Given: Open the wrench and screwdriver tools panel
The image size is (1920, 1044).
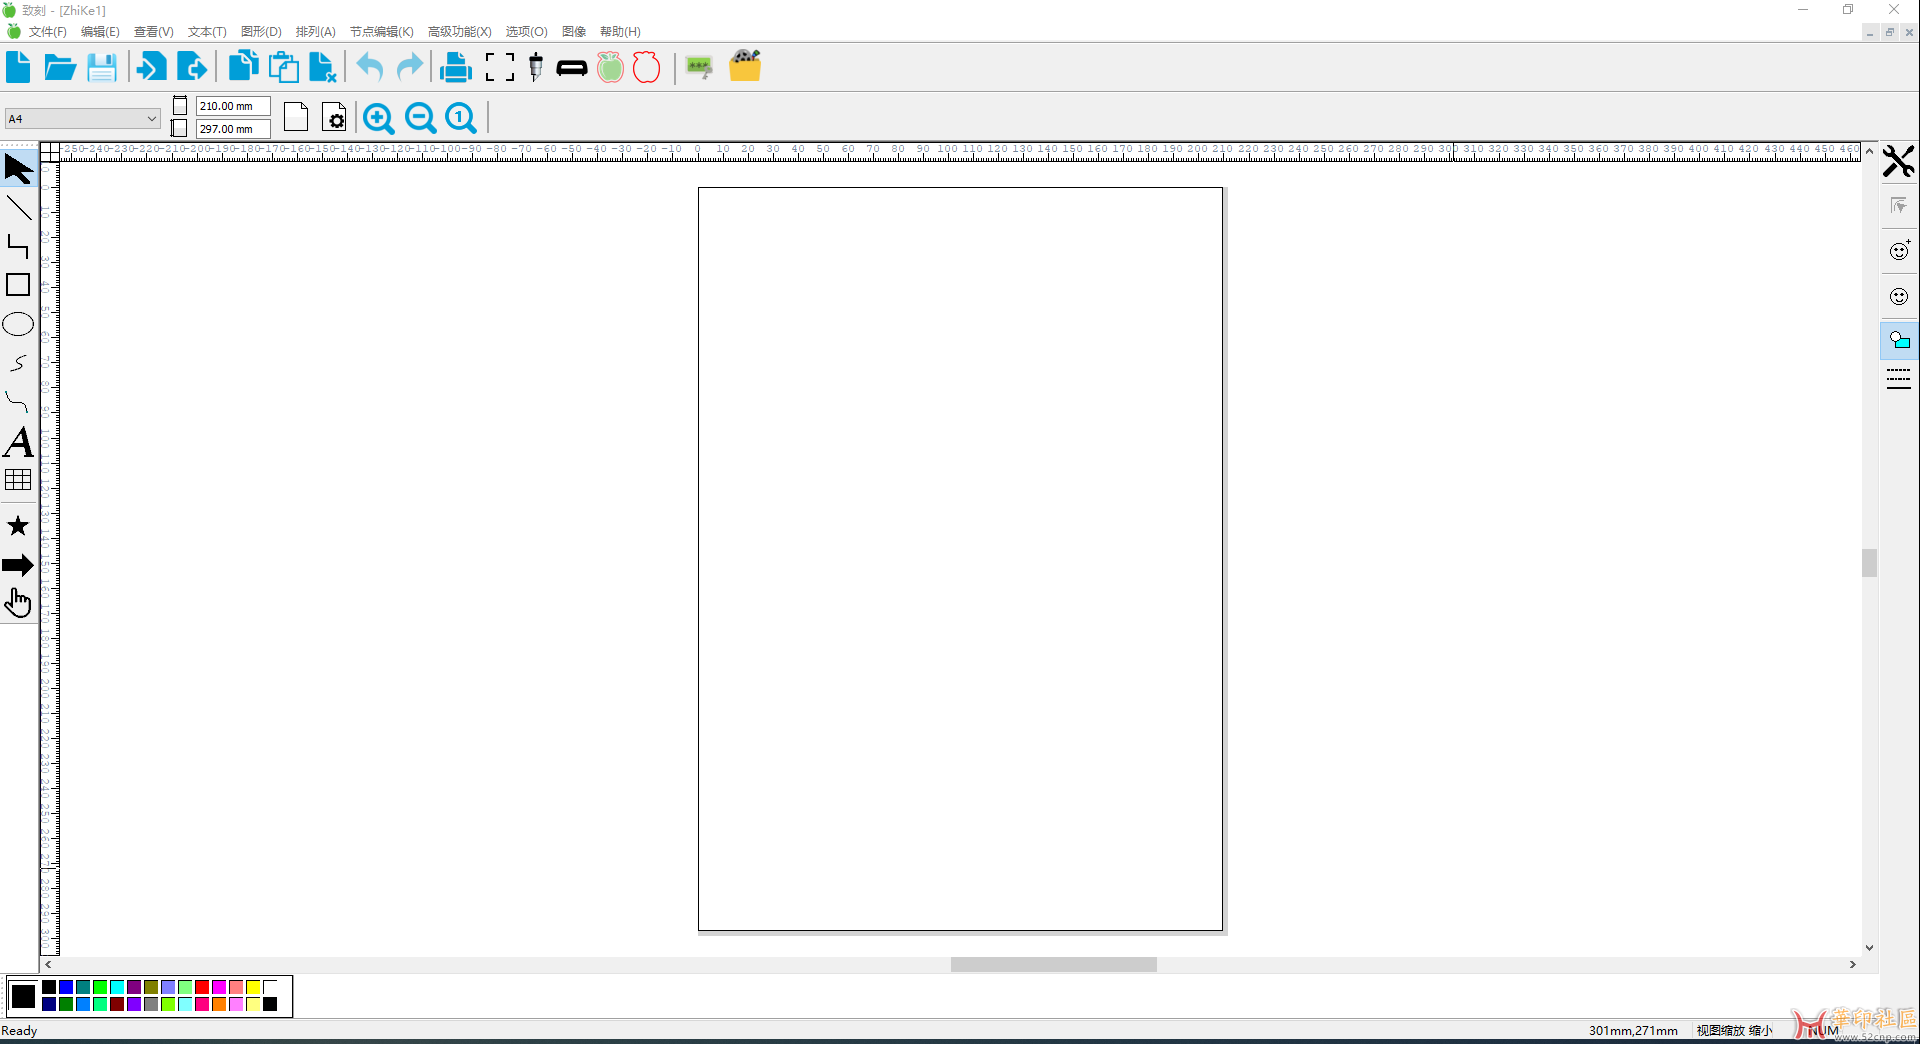Looking at the screenshot, I should coord(1898,161).
